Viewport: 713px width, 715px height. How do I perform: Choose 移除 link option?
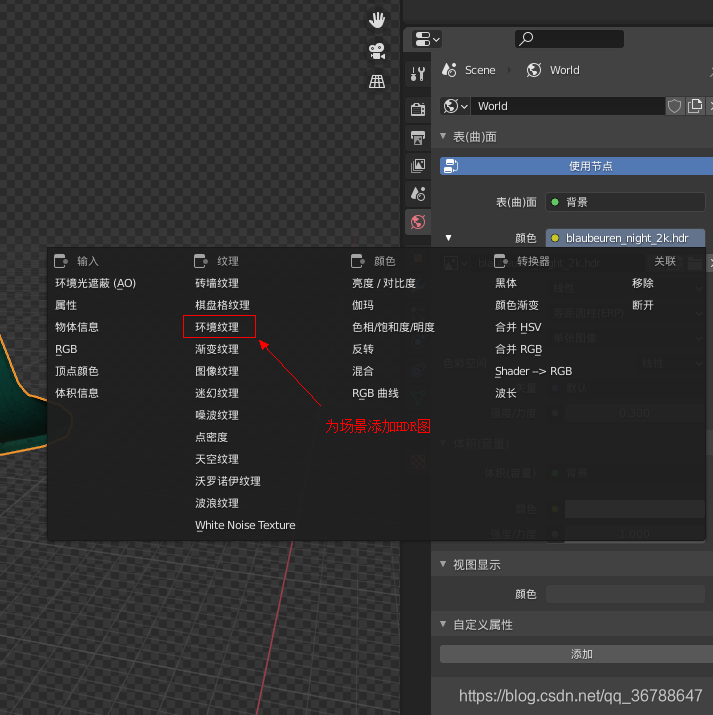(643, 283)
